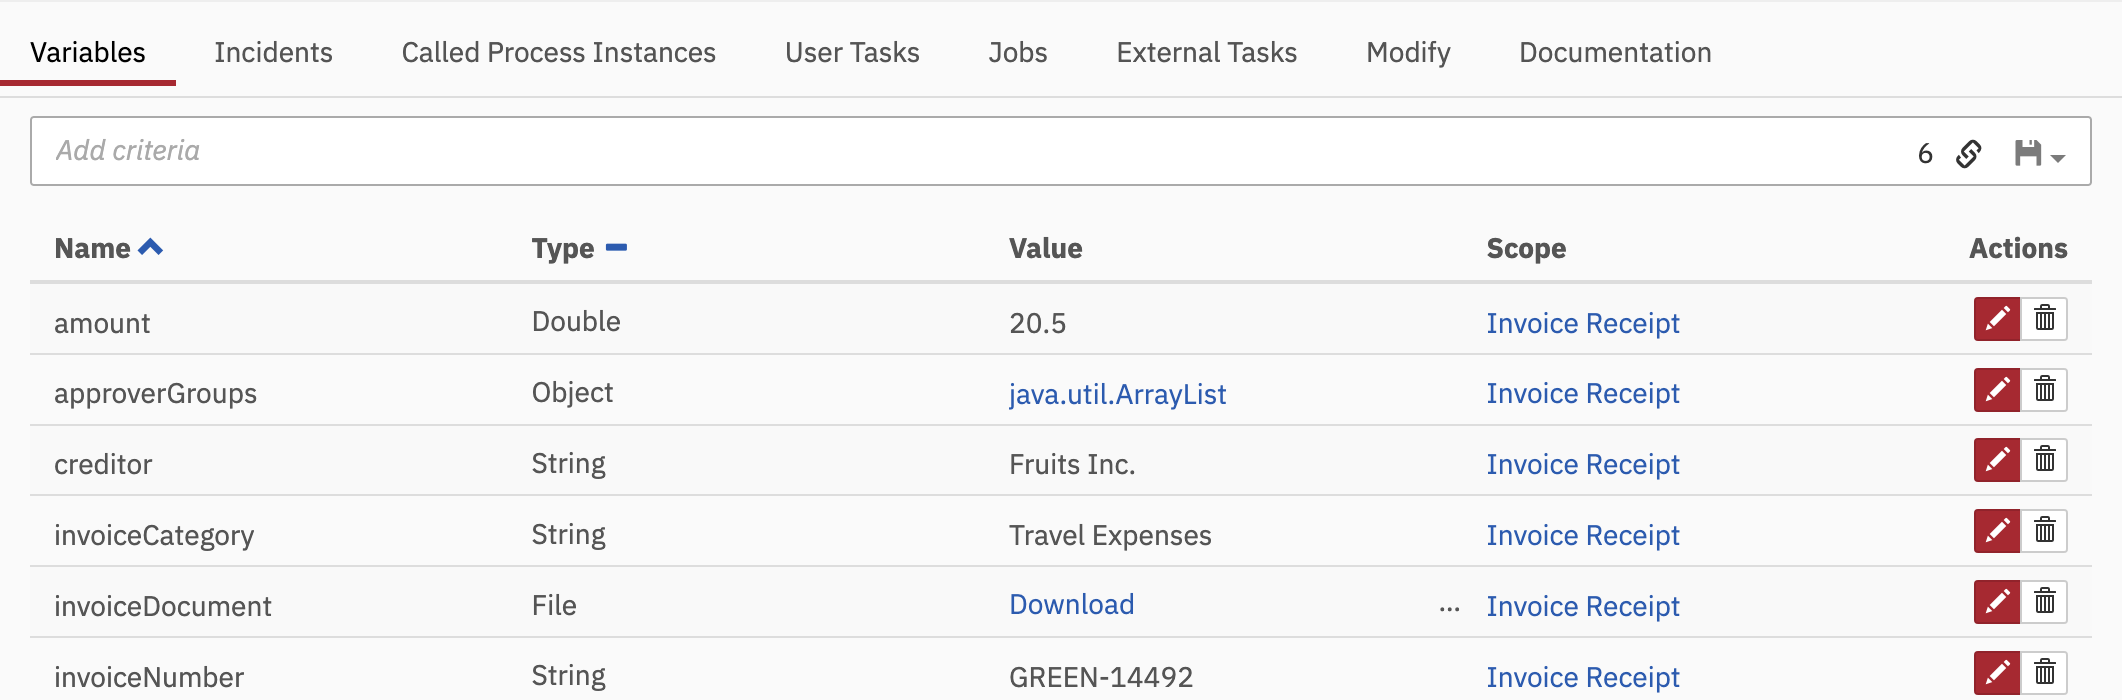Open the saved search criteria dropdown

[x=2039, y=153]
